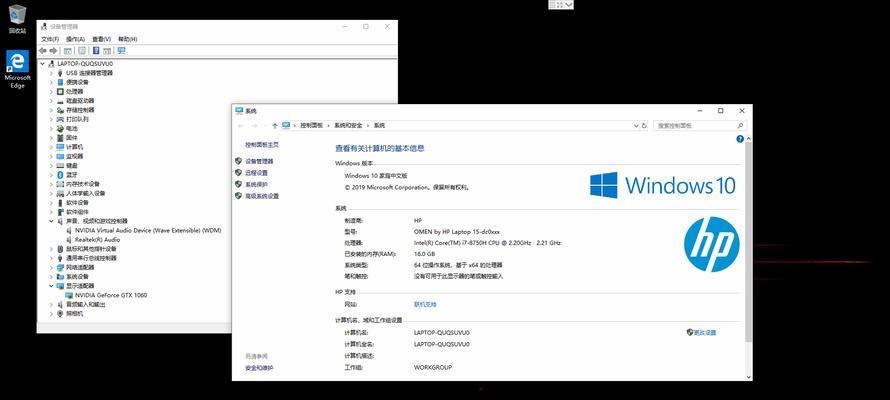Expand the 监视器 monitors node
Screen dimensions: 890x400
[x=51, y=156]
